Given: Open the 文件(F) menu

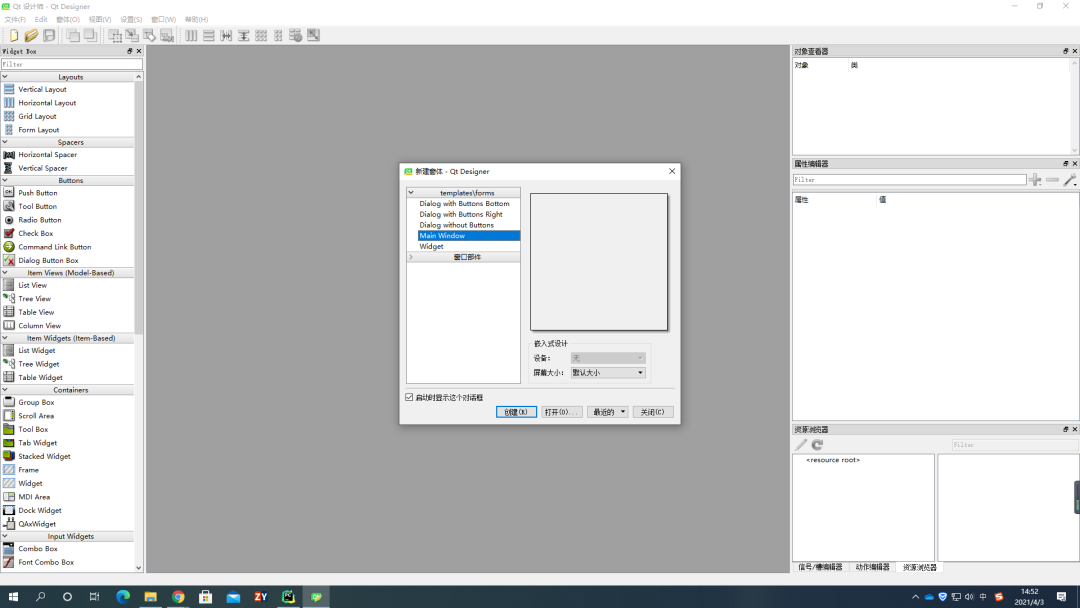Looking at the screenshot, I should [x=14, y=18].
